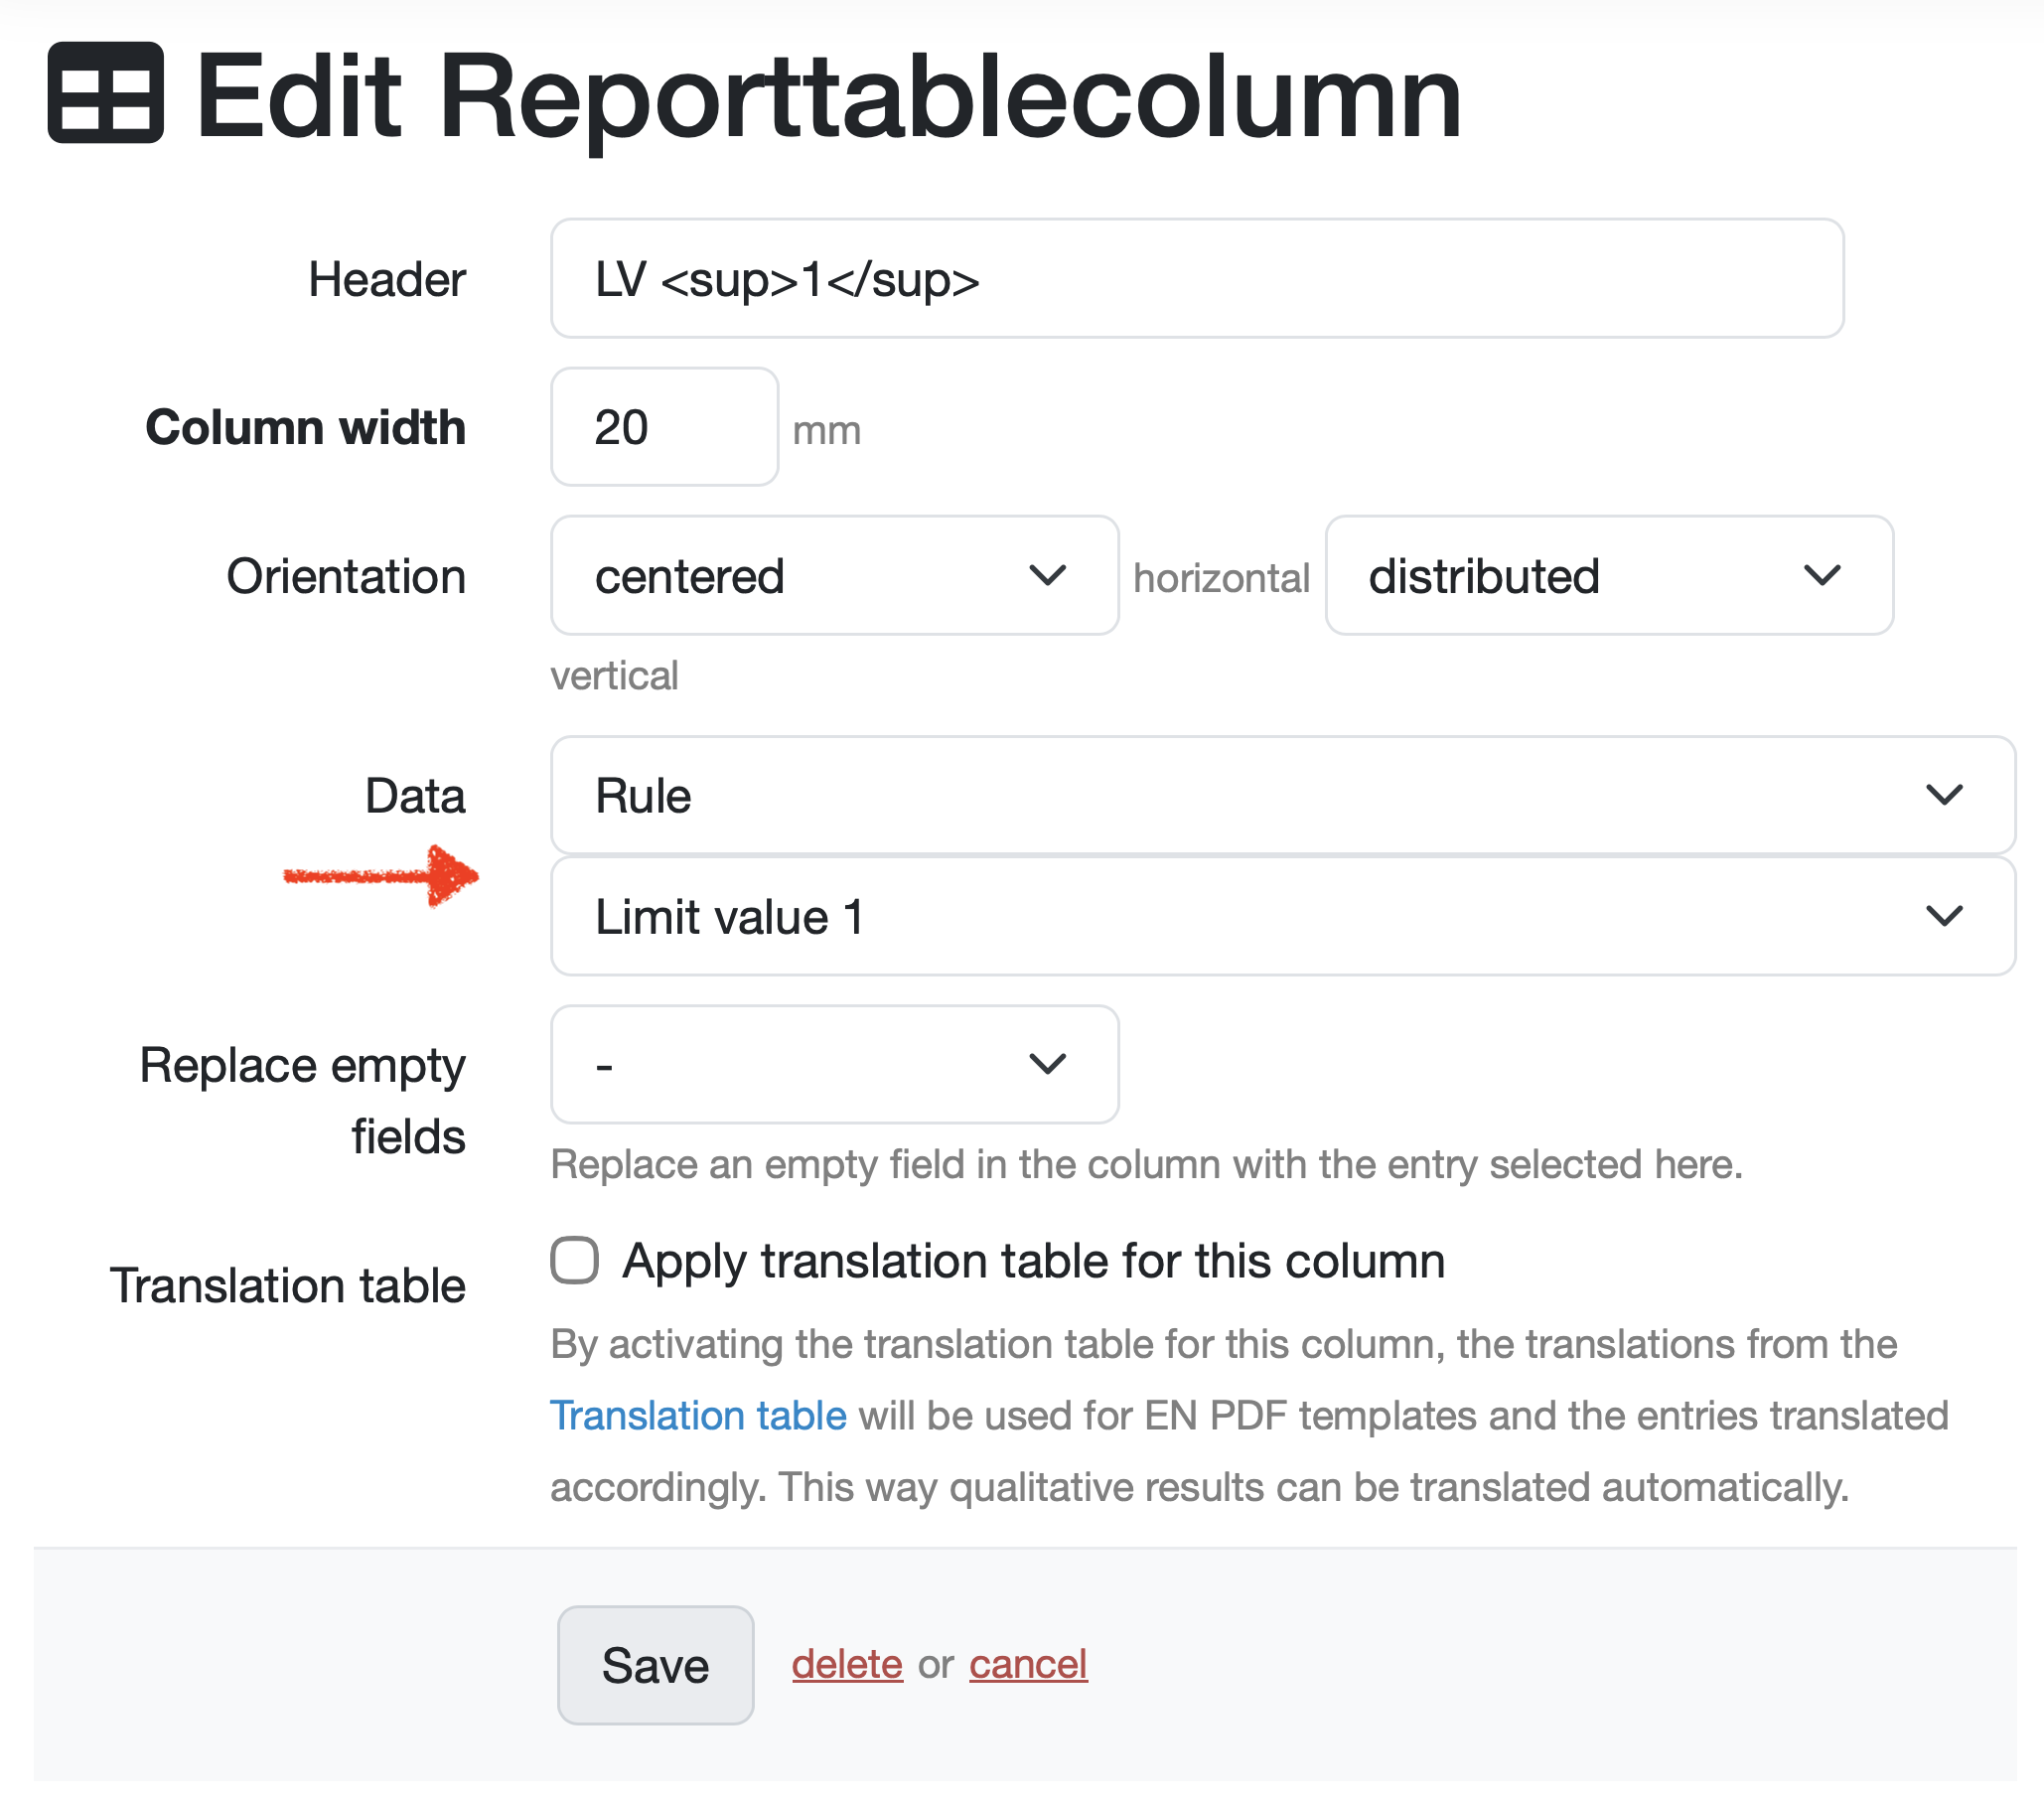Image resolution: width=2044 pixels, height=1800 pixels.
Task: Click the Edit Reporttablecolumn heading
Action: (x=828, y=97)
